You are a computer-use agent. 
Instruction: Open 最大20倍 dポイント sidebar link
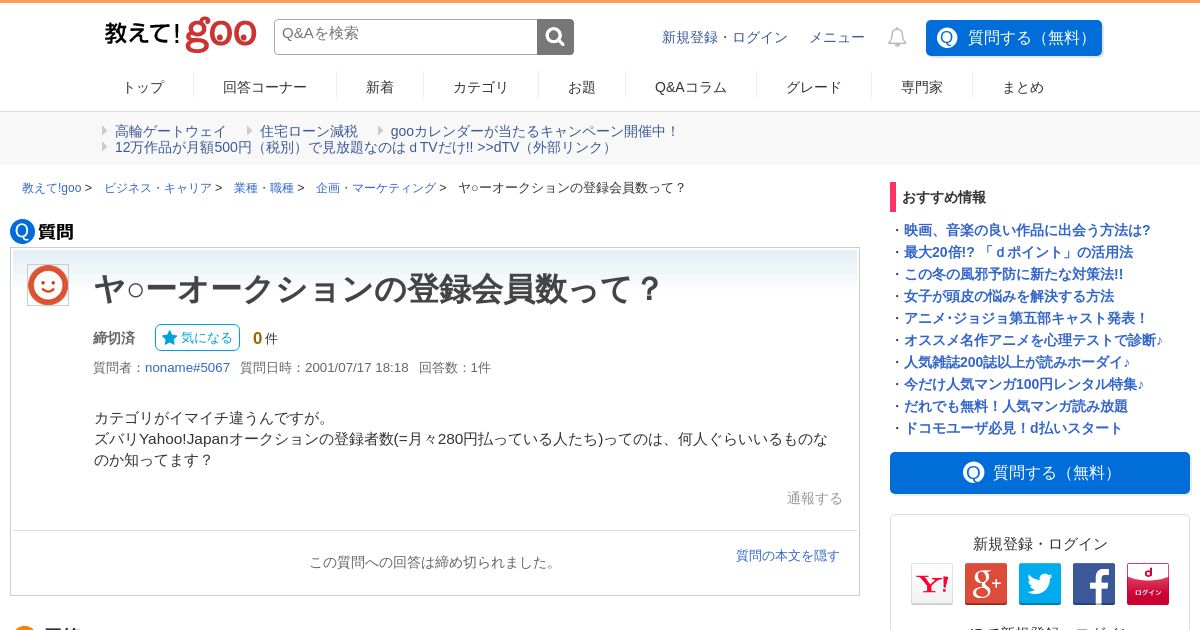[1018, 252]
